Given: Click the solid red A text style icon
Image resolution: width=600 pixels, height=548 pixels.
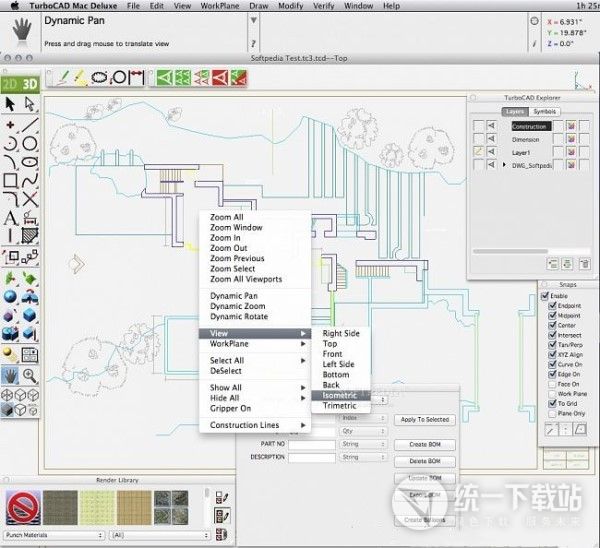Looking at the screenshot, I should point(220,78).
